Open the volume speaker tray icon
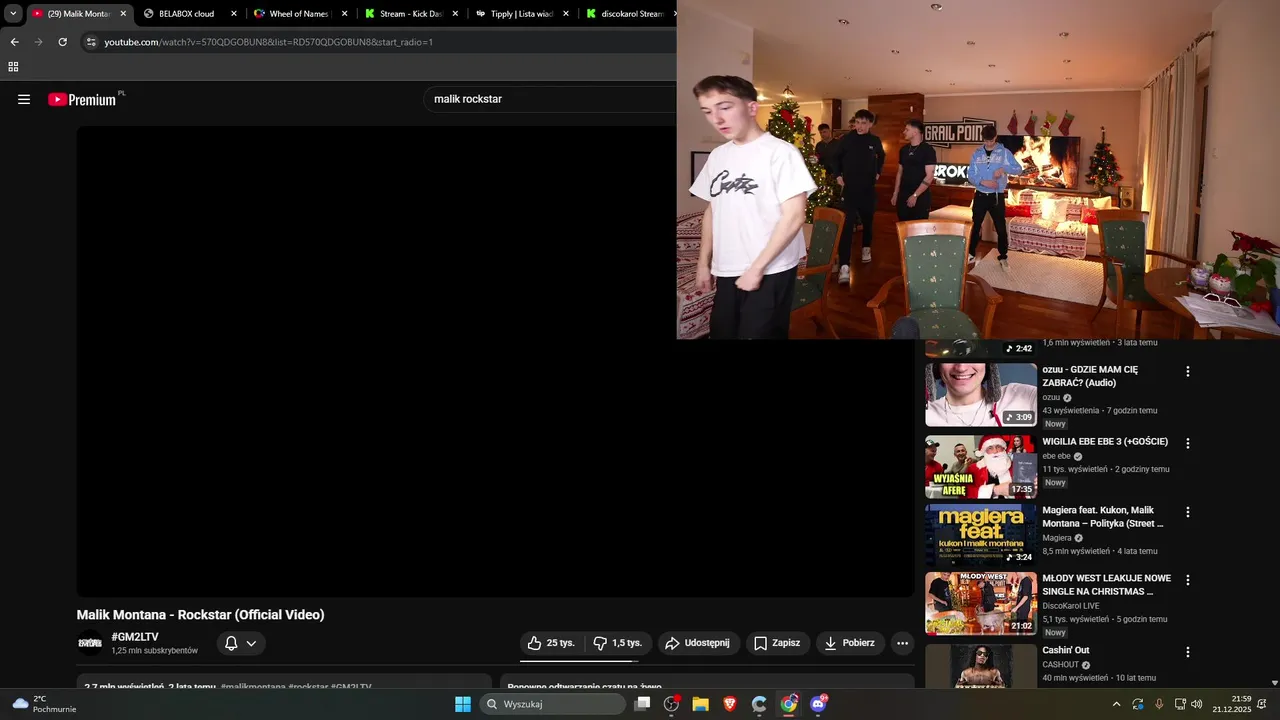This screenshot has height=720, width=1280. [x=1196, y=704]
